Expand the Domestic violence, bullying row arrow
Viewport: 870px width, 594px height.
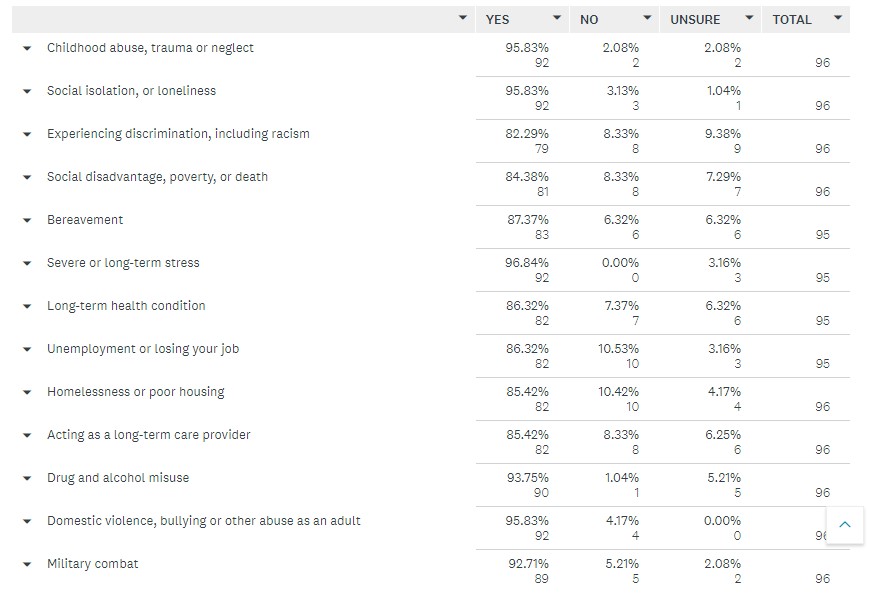[26, 521]
